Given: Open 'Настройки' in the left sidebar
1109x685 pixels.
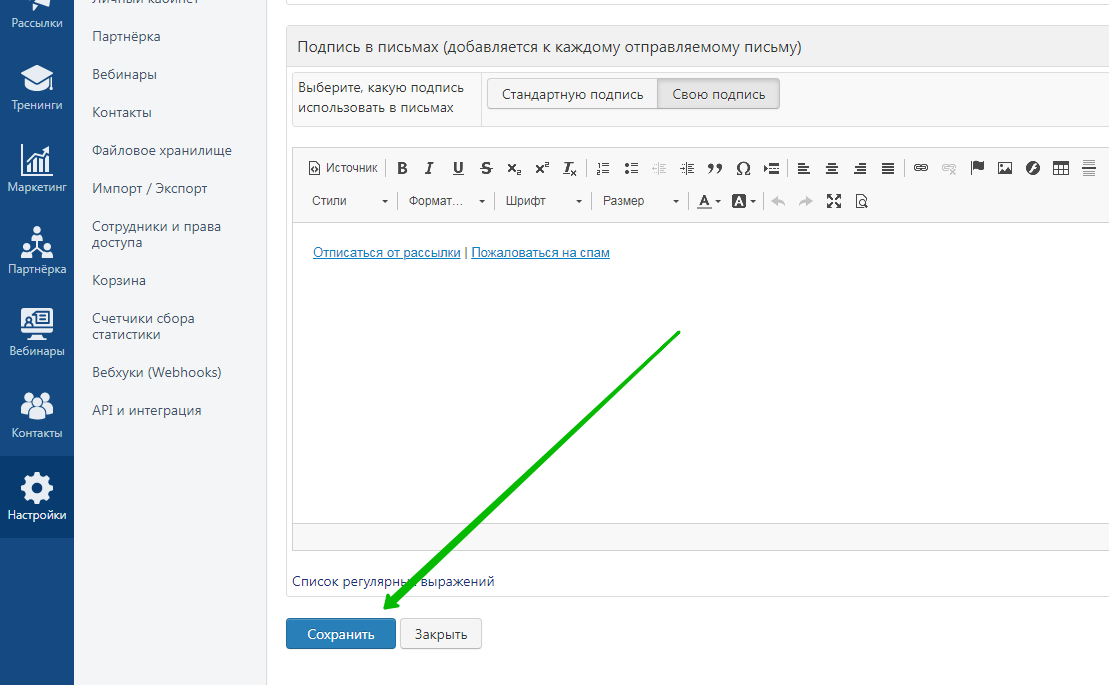Looking at the screenshot, I should coord(37,497).
